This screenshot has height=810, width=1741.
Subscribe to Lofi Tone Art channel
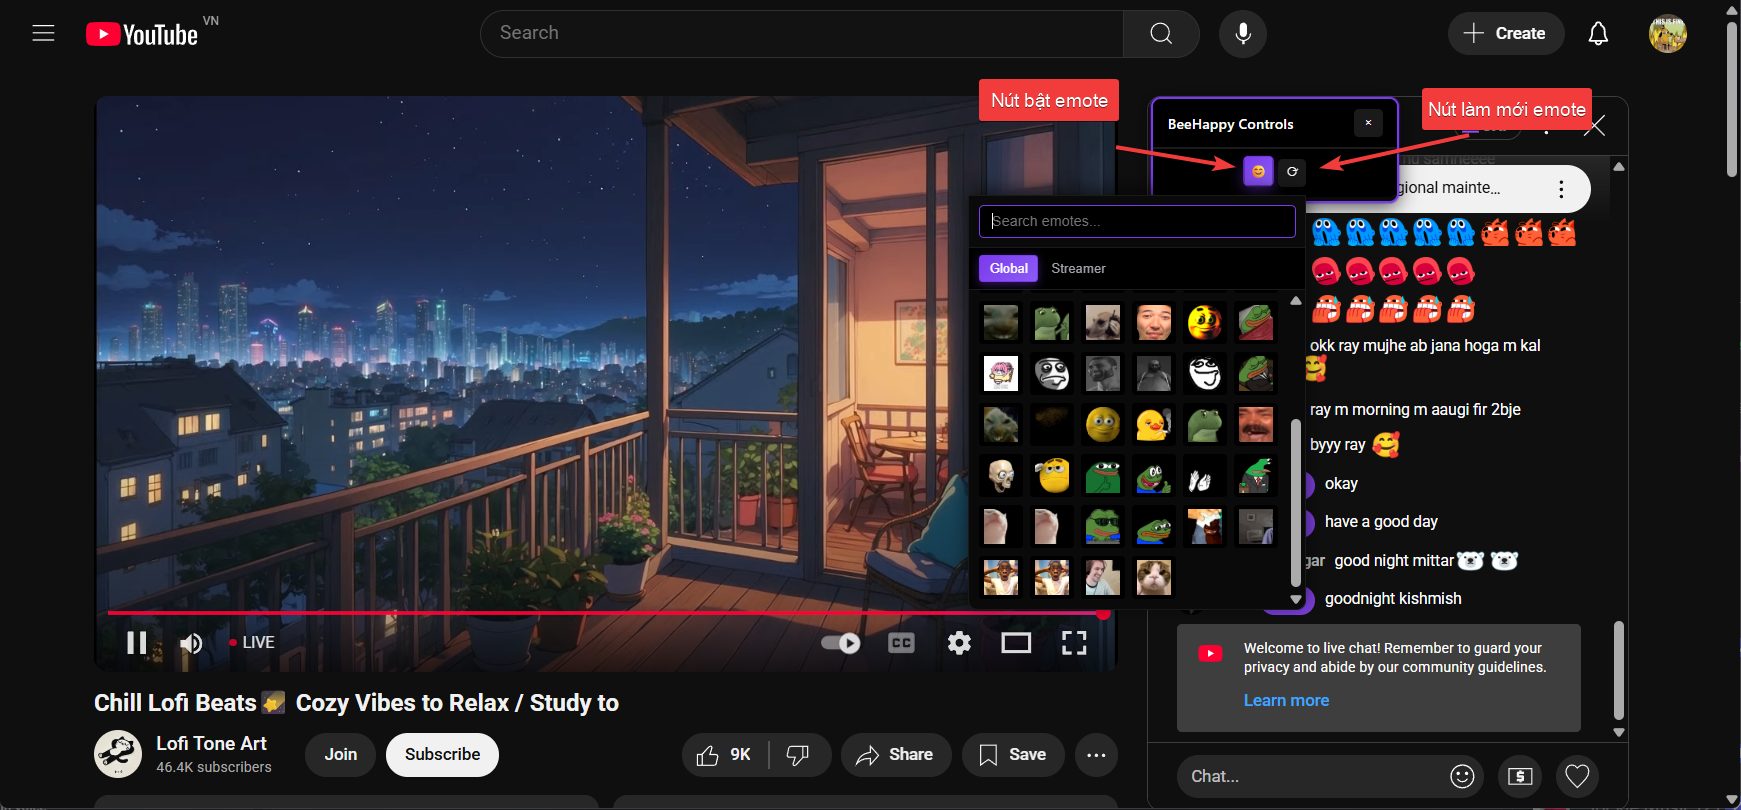pos(442,755)
